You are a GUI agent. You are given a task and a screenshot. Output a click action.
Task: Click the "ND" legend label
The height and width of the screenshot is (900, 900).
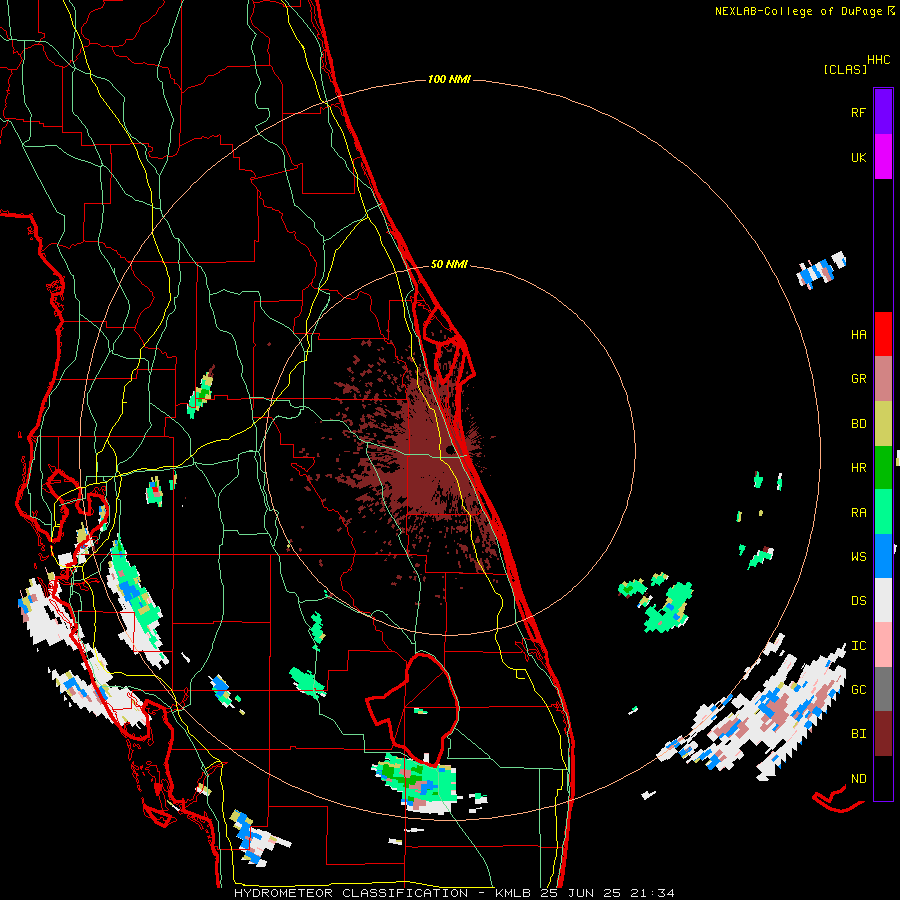coord(858,779)
